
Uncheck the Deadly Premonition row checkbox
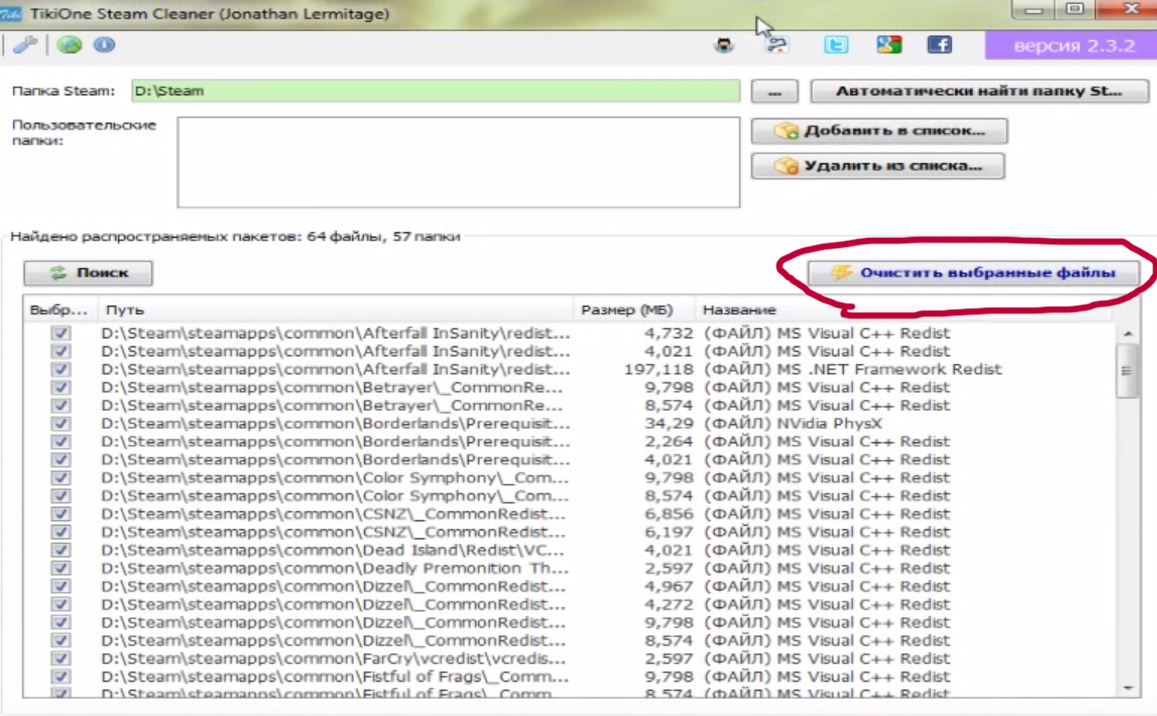(x=61, y=568)
